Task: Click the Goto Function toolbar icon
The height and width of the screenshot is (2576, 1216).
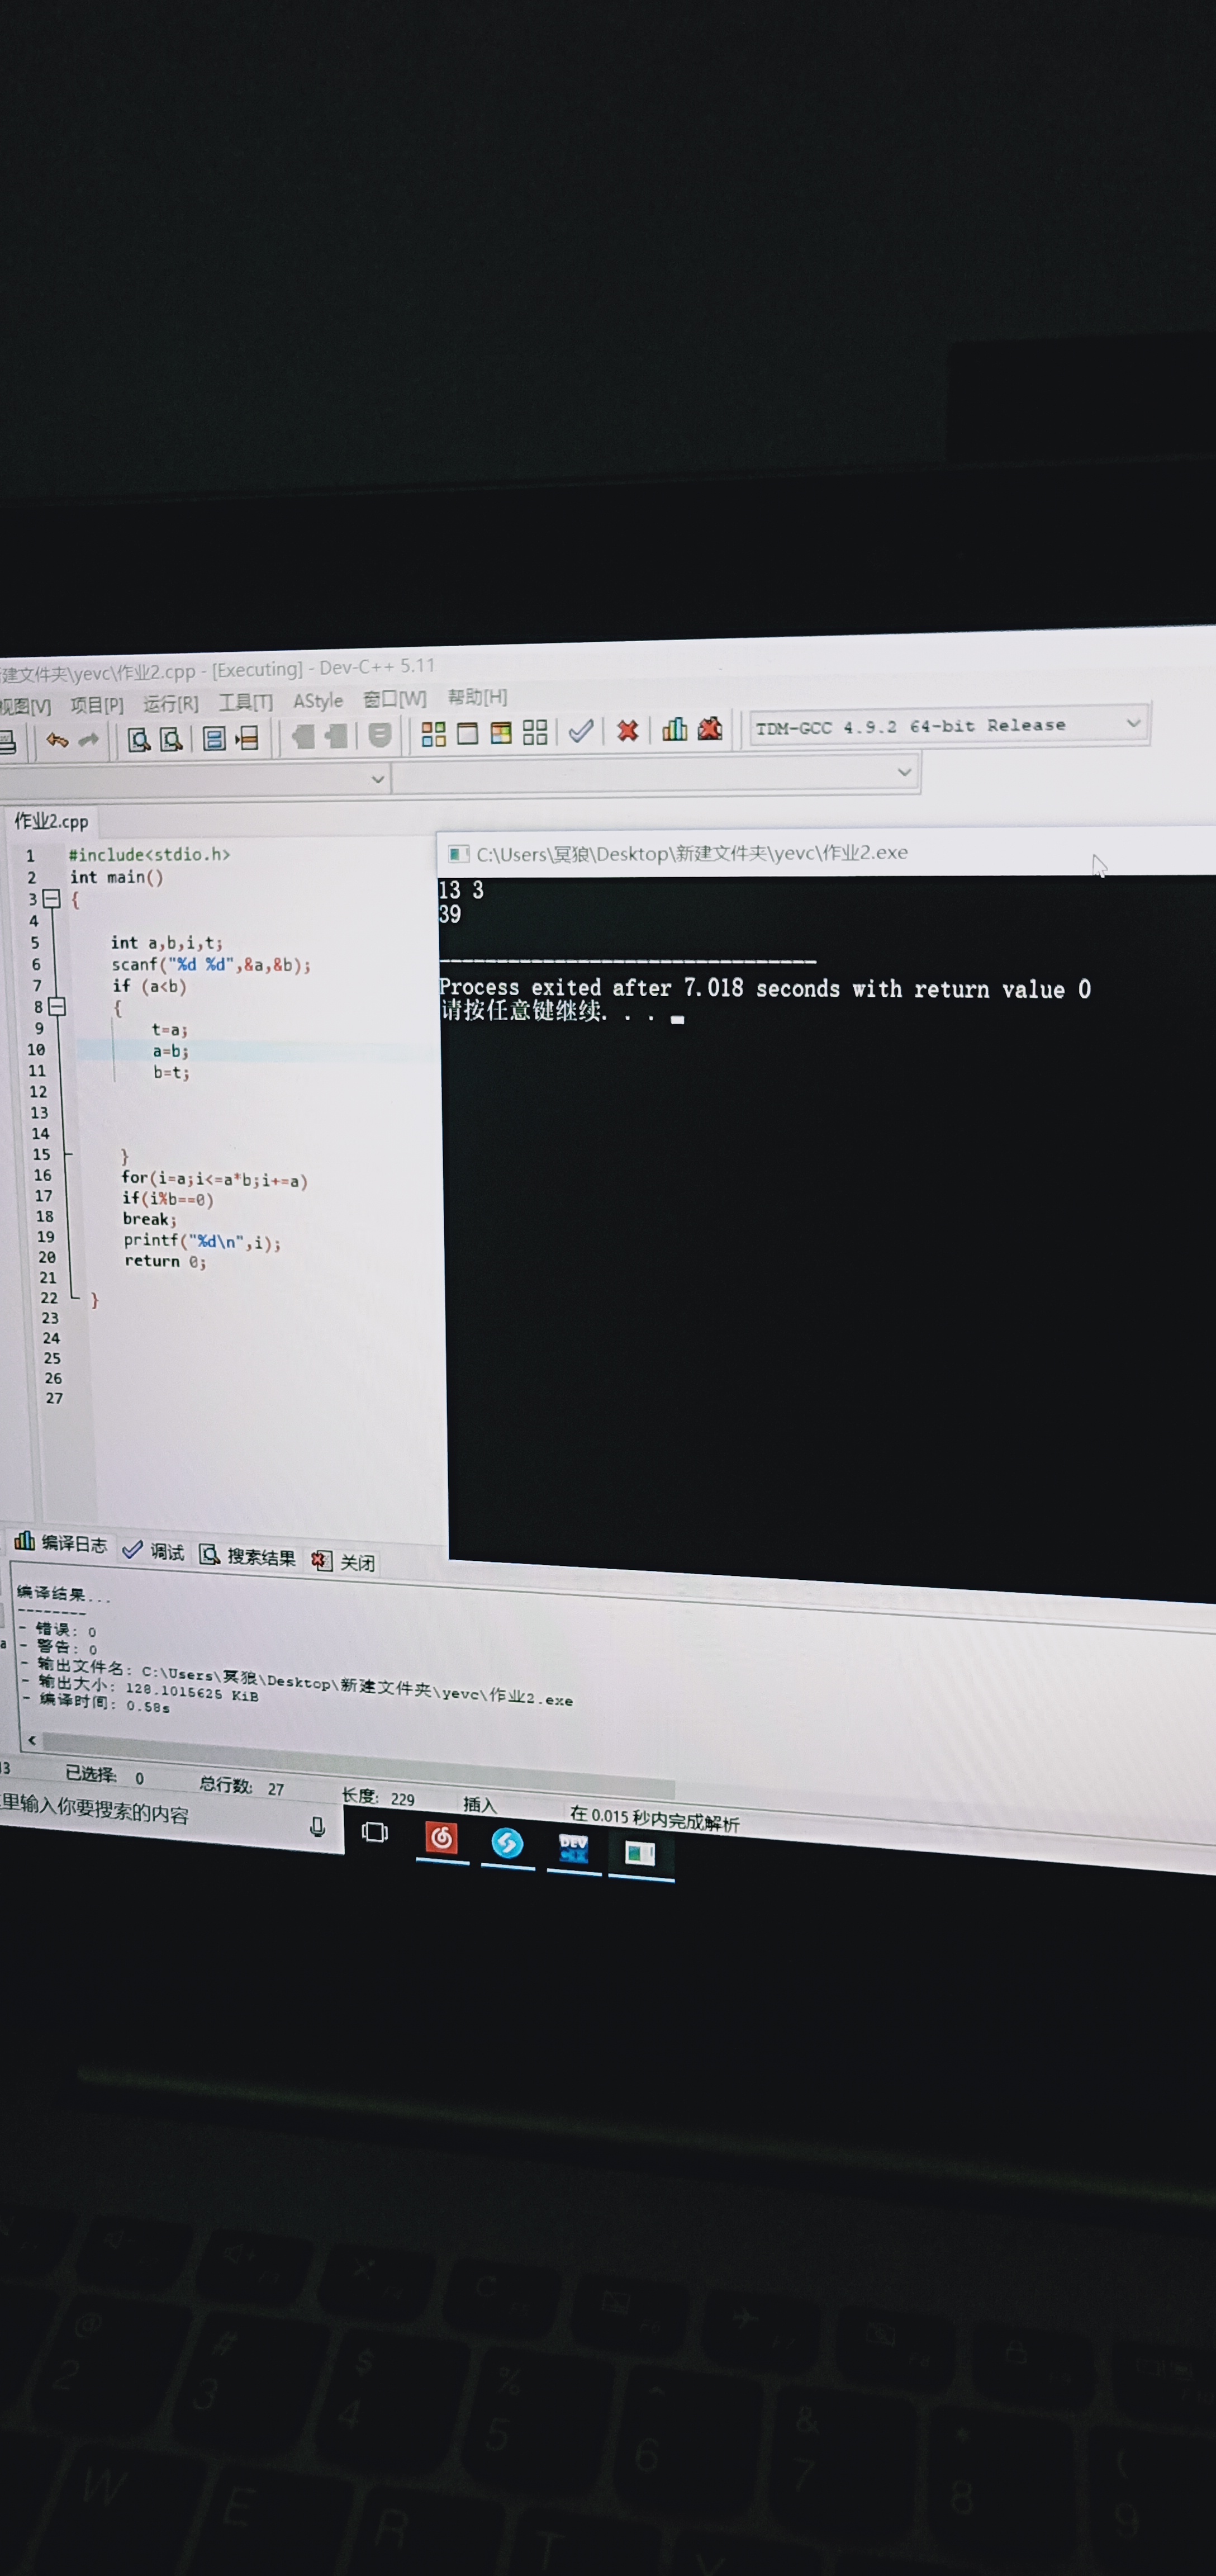Action: click(x=213, y=738)
